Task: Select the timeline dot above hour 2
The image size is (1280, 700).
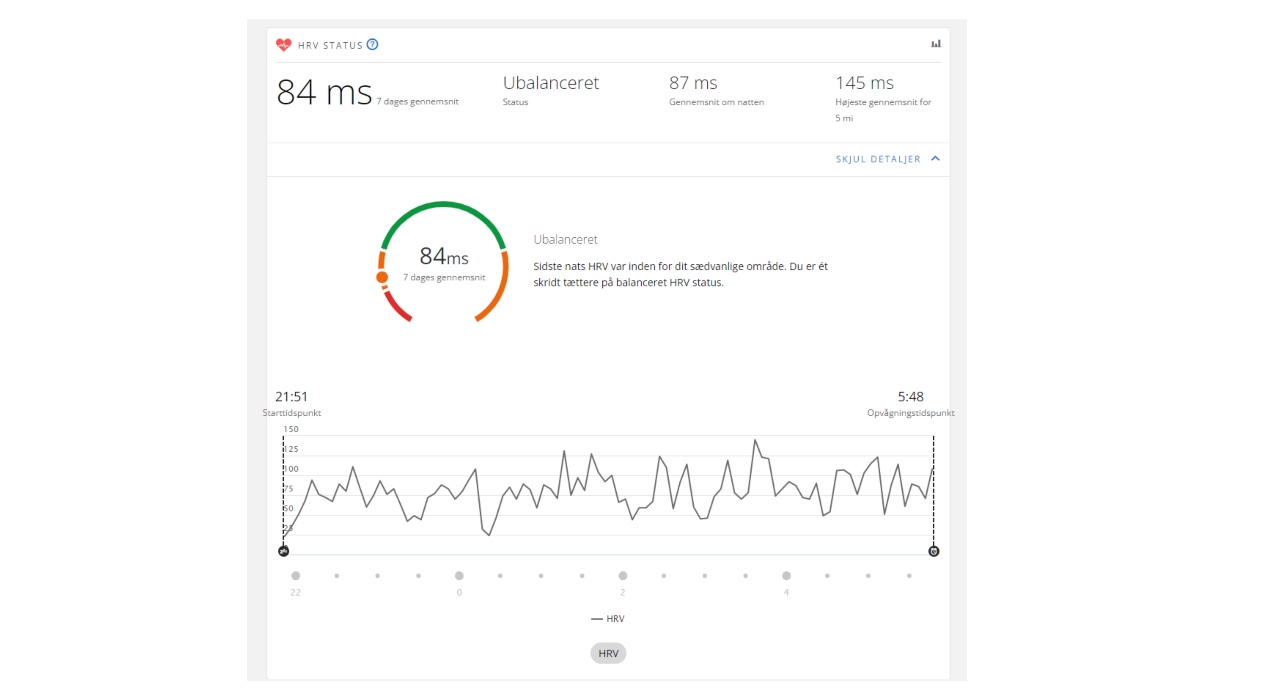Action: [623, 576]
